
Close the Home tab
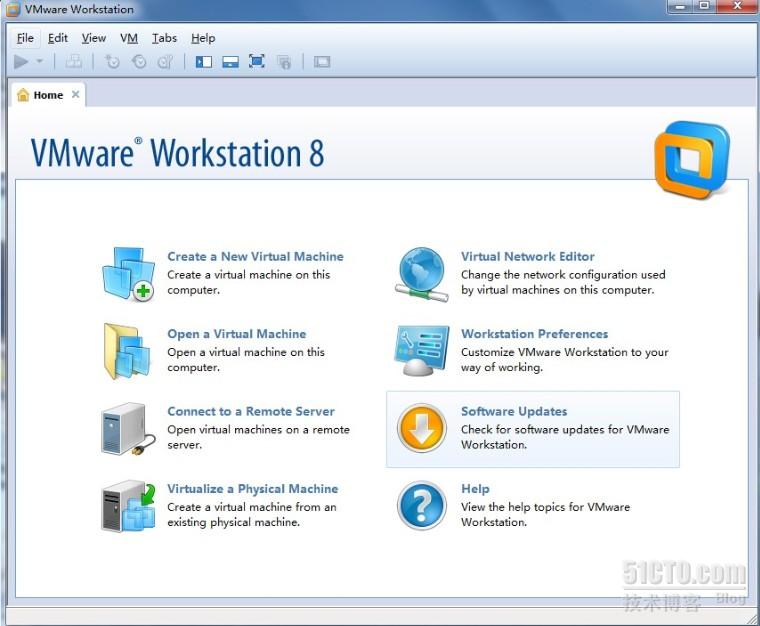coord(75,95)
